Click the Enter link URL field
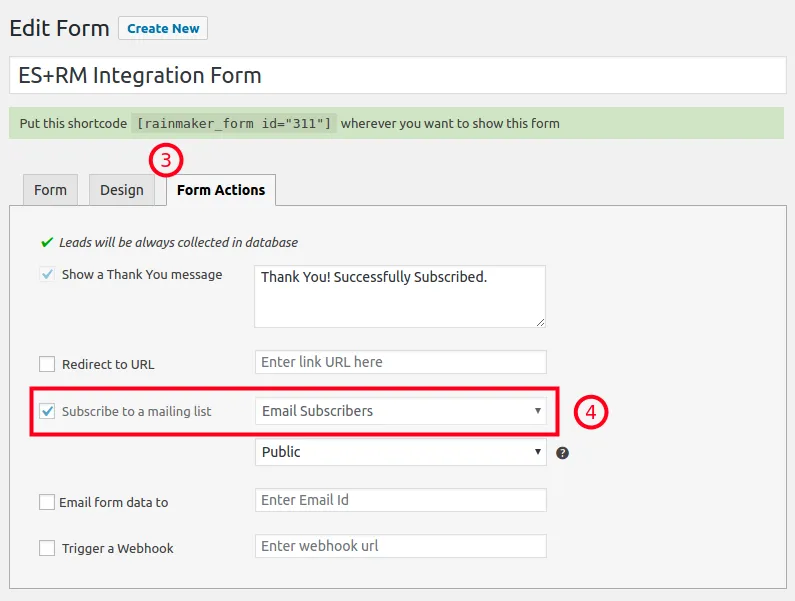The height and width of the screenshot is (601, 795). 401,362
